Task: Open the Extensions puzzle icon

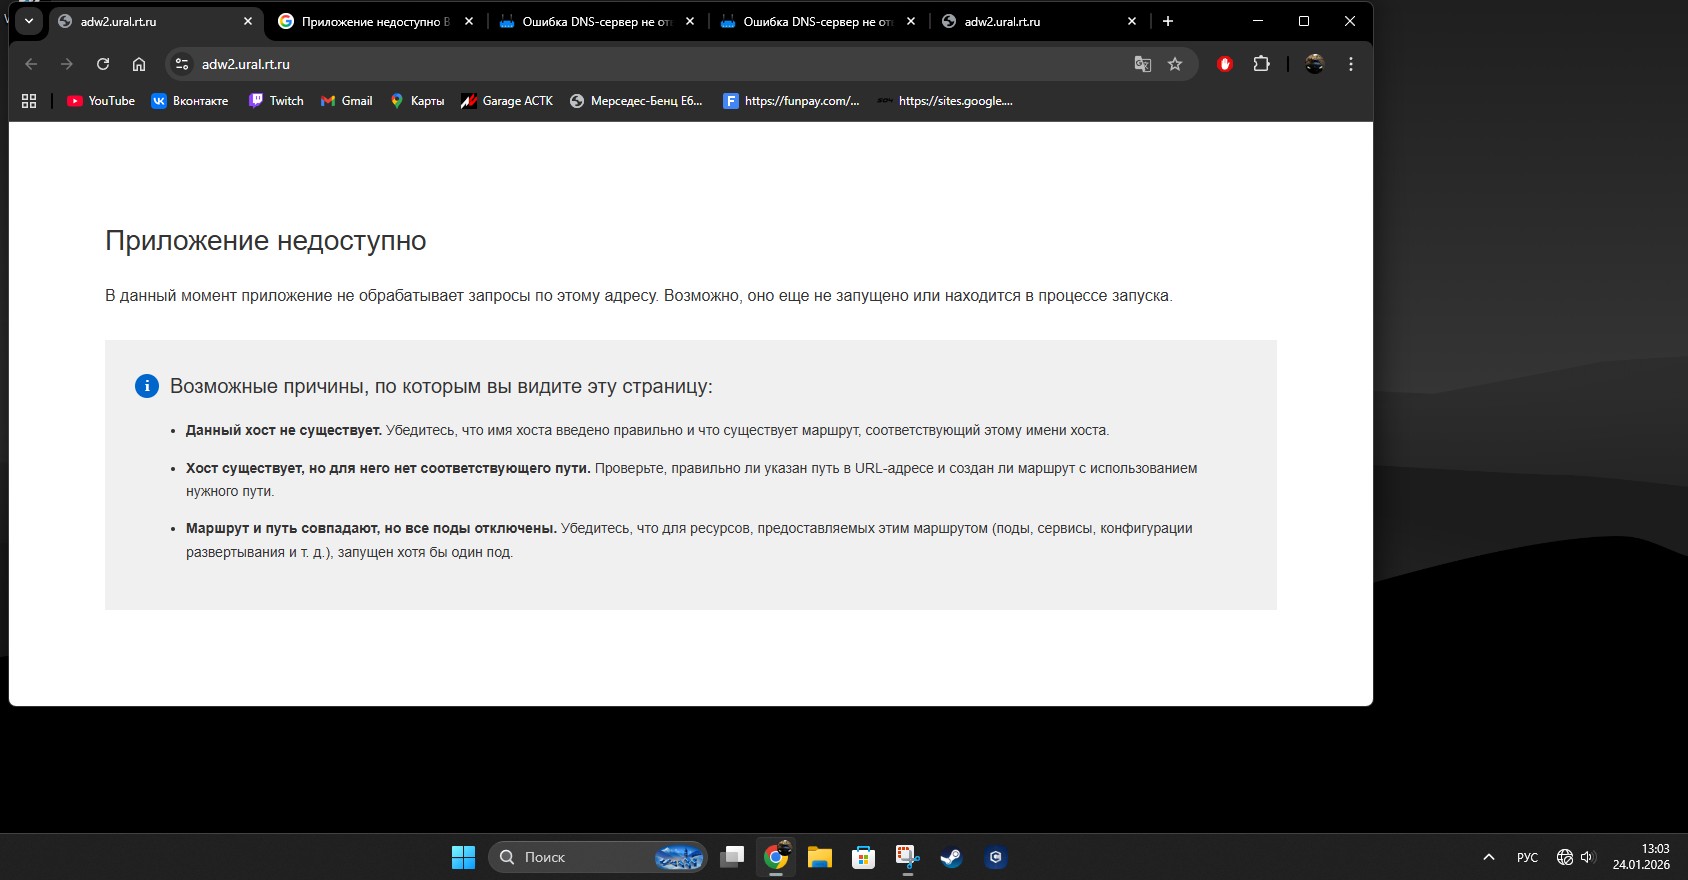Action: (x=1261, y=64)
